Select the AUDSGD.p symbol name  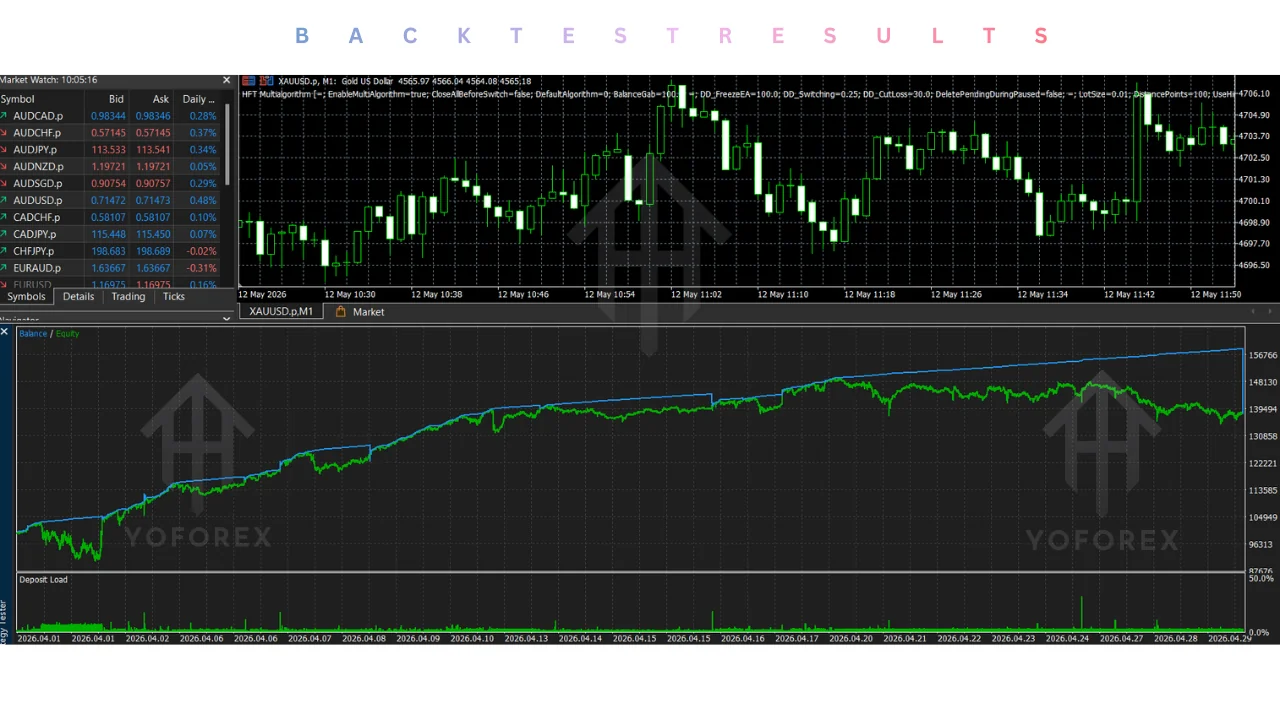38,184
